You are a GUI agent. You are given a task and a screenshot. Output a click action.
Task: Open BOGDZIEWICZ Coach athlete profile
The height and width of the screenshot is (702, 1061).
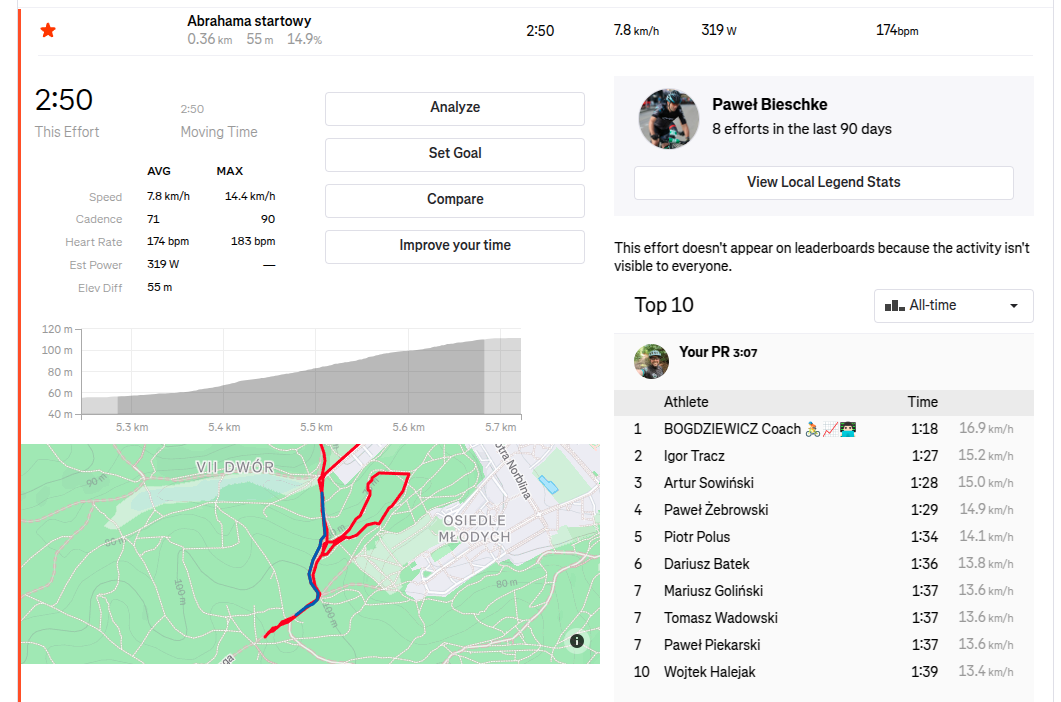[x=732, y=429]
